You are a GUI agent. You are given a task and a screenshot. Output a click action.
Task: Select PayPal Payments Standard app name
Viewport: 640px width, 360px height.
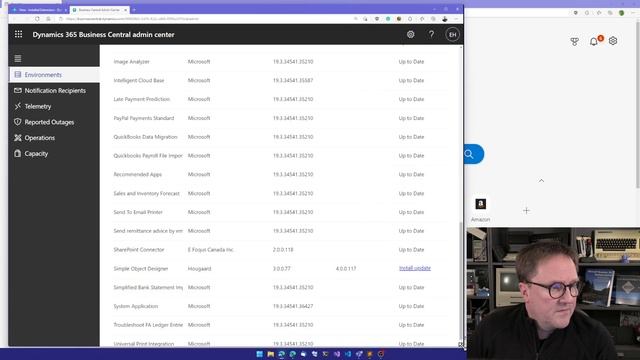[x=144, y=118]
